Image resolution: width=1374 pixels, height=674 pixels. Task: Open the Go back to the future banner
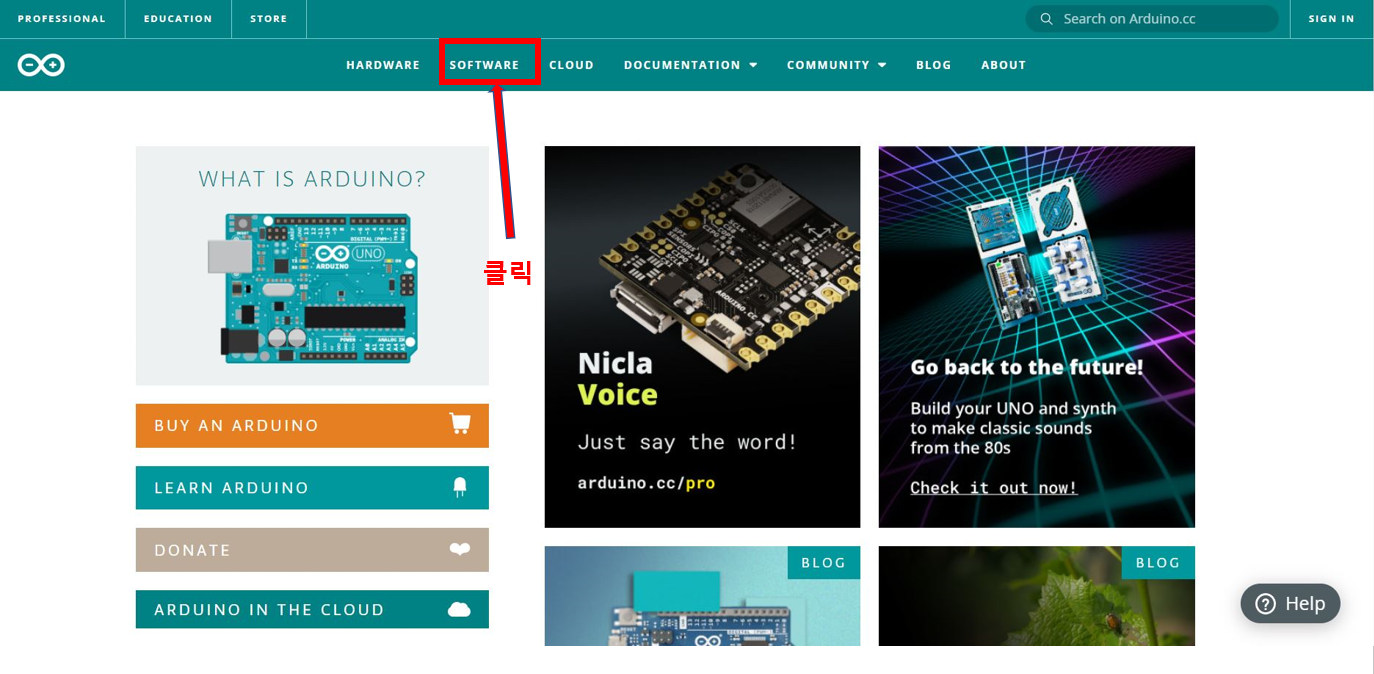(x=1036, y=337)
